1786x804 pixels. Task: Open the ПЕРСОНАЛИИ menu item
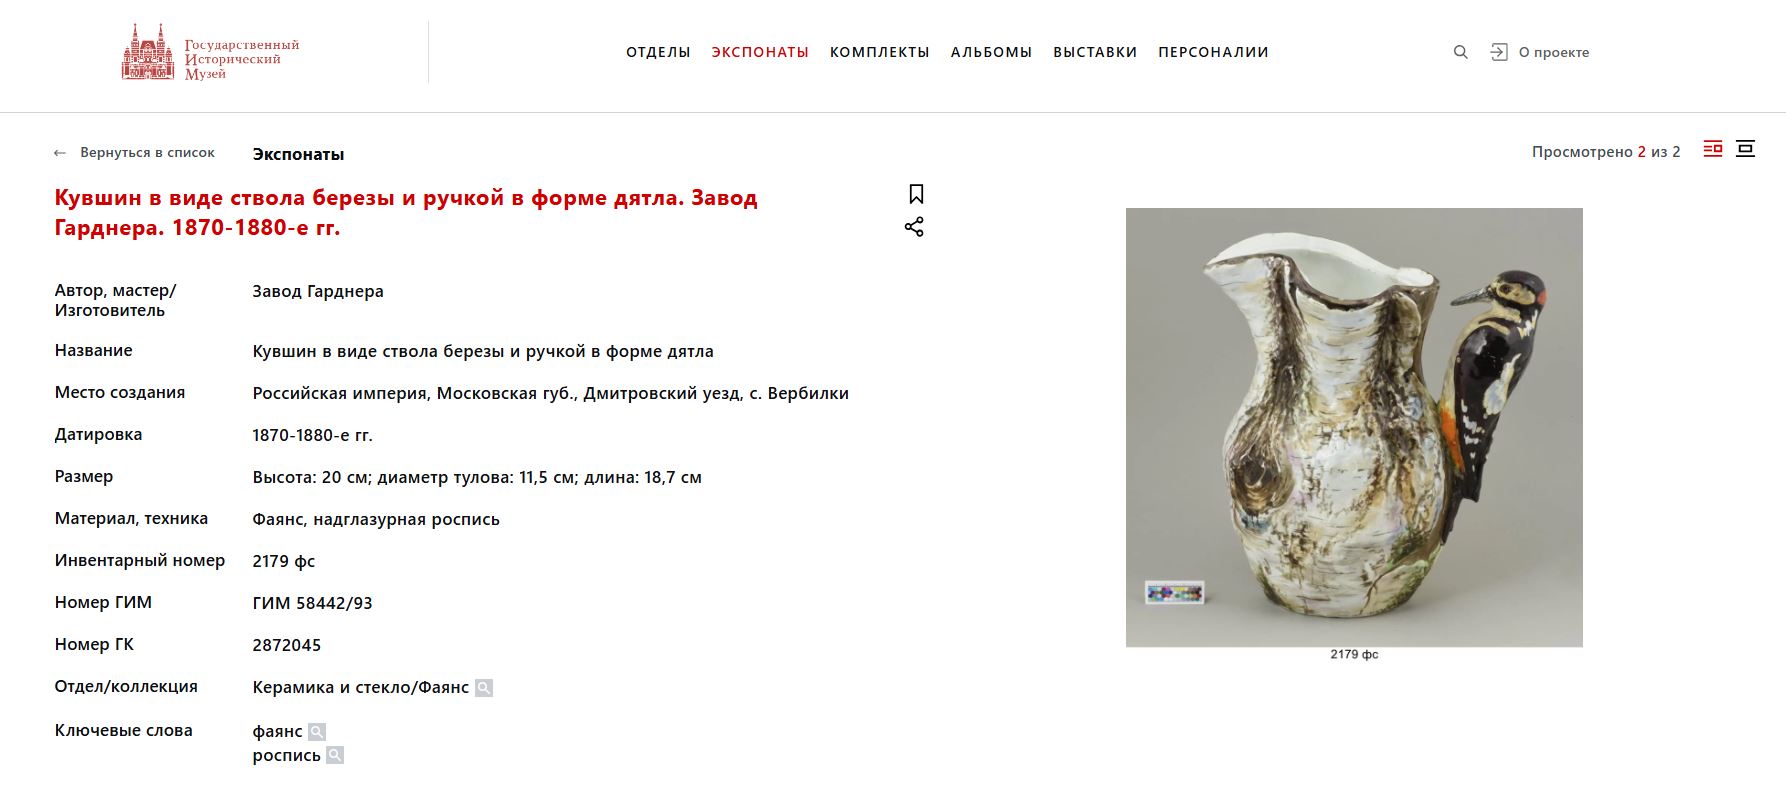(x=1213, y=52)
